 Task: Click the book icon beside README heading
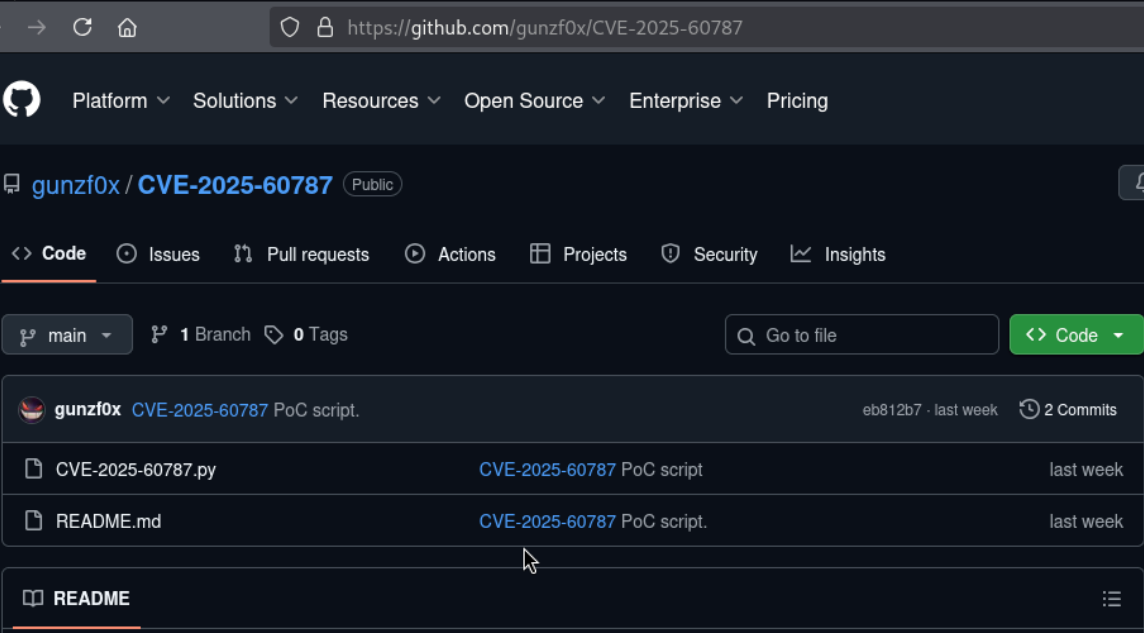[33, 599]
